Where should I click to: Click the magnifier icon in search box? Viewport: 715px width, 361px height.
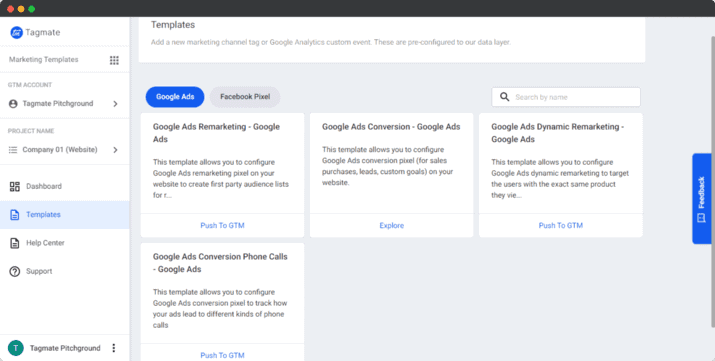click(504, 97)
